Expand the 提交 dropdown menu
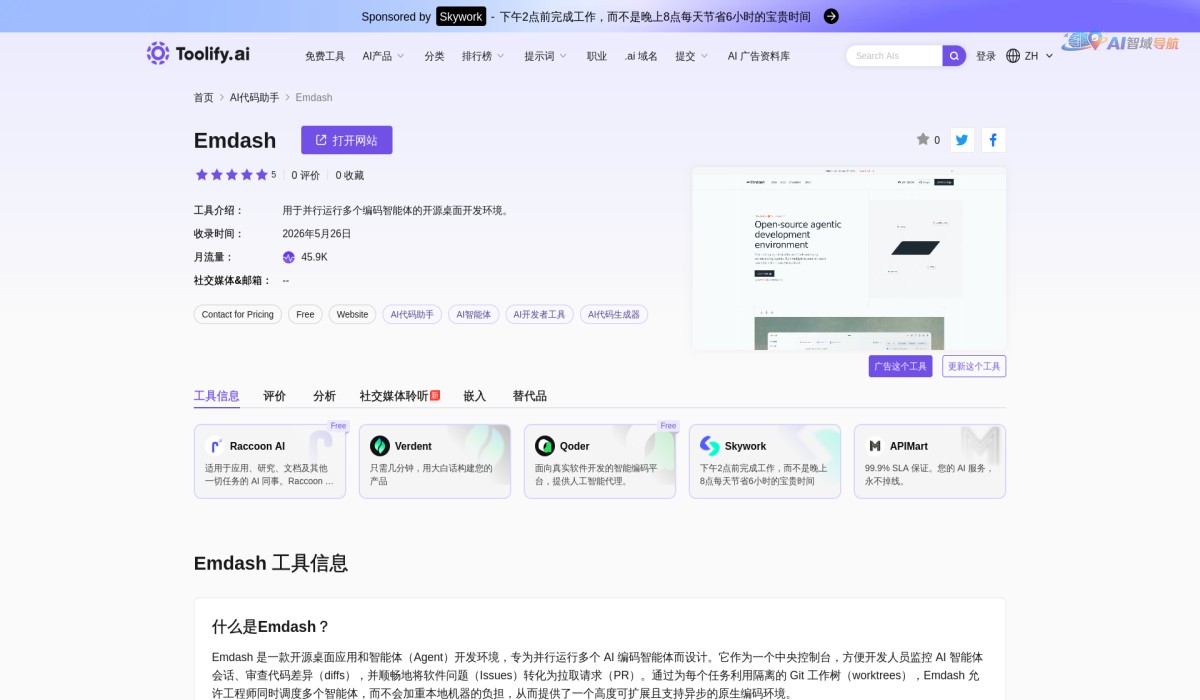Screen dimensions: 1200x700 click(x=692, y=56)
